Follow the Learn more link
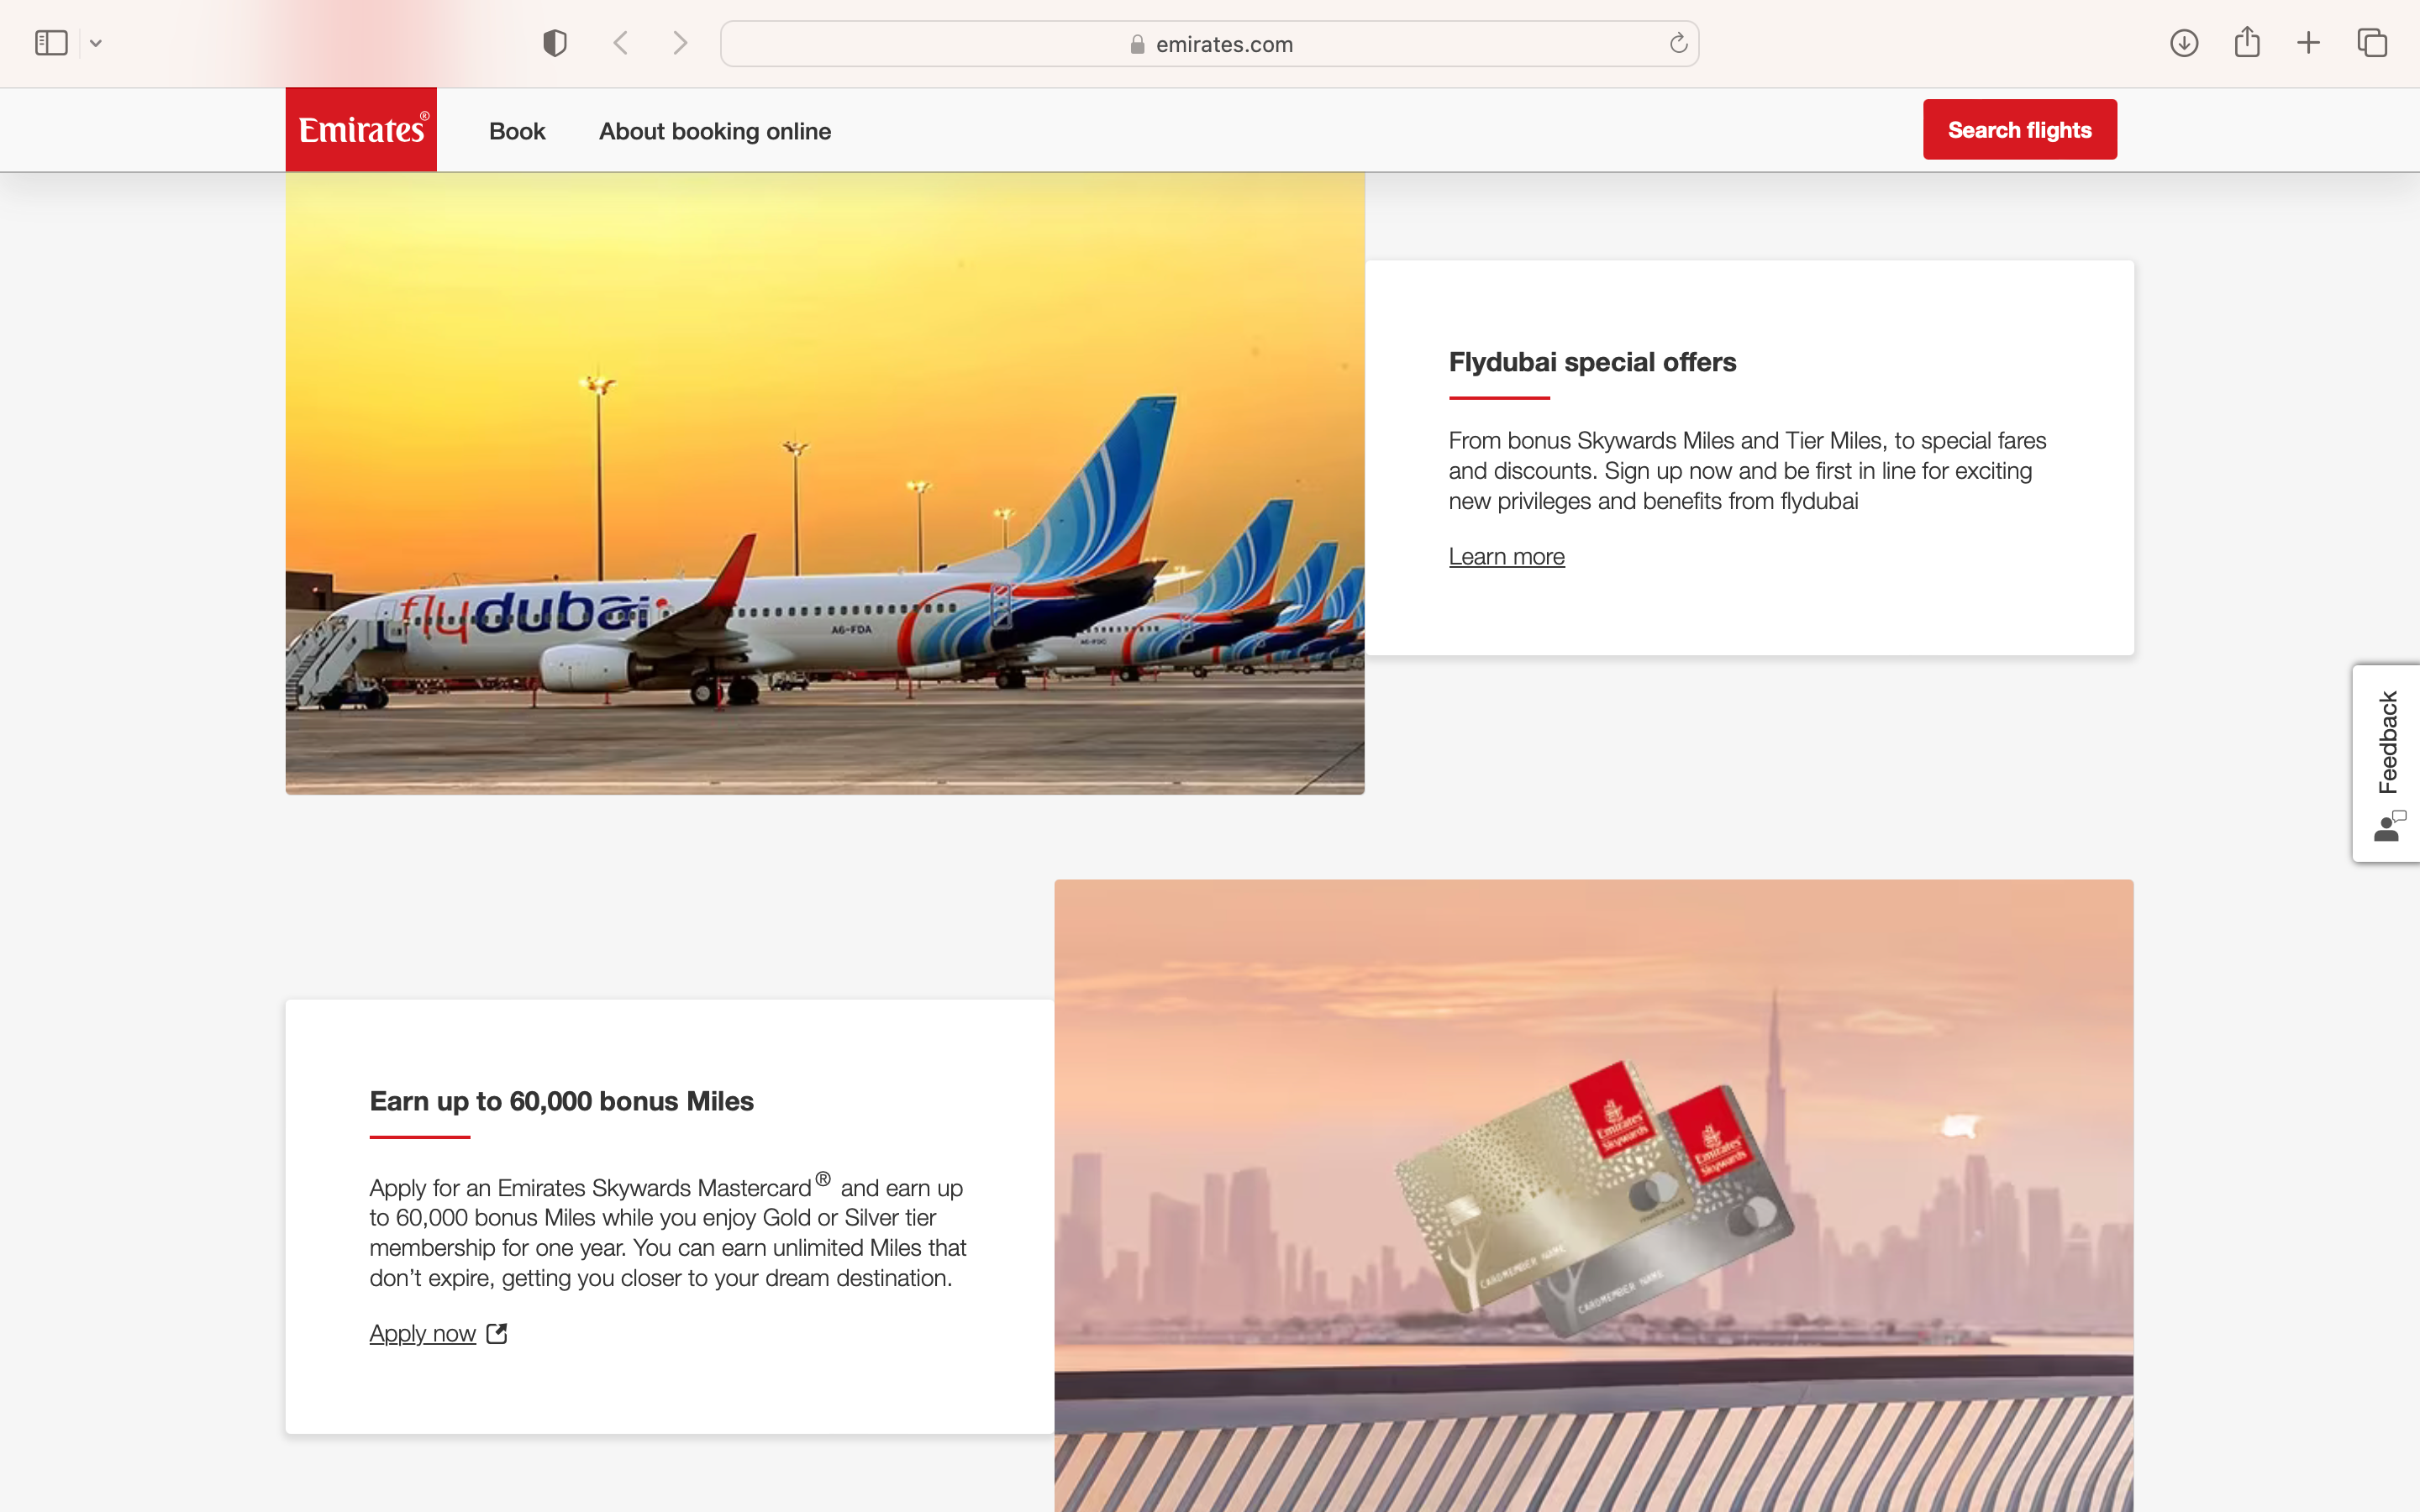This screenshot has width=2420, height=1512. click(1506, 557)
